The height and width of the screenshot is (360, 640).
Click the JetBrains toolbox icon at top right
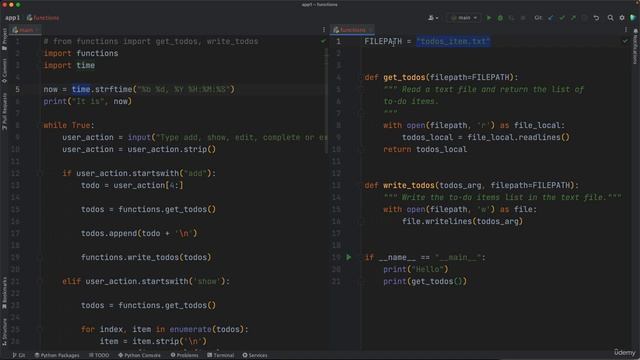point(633,18)
